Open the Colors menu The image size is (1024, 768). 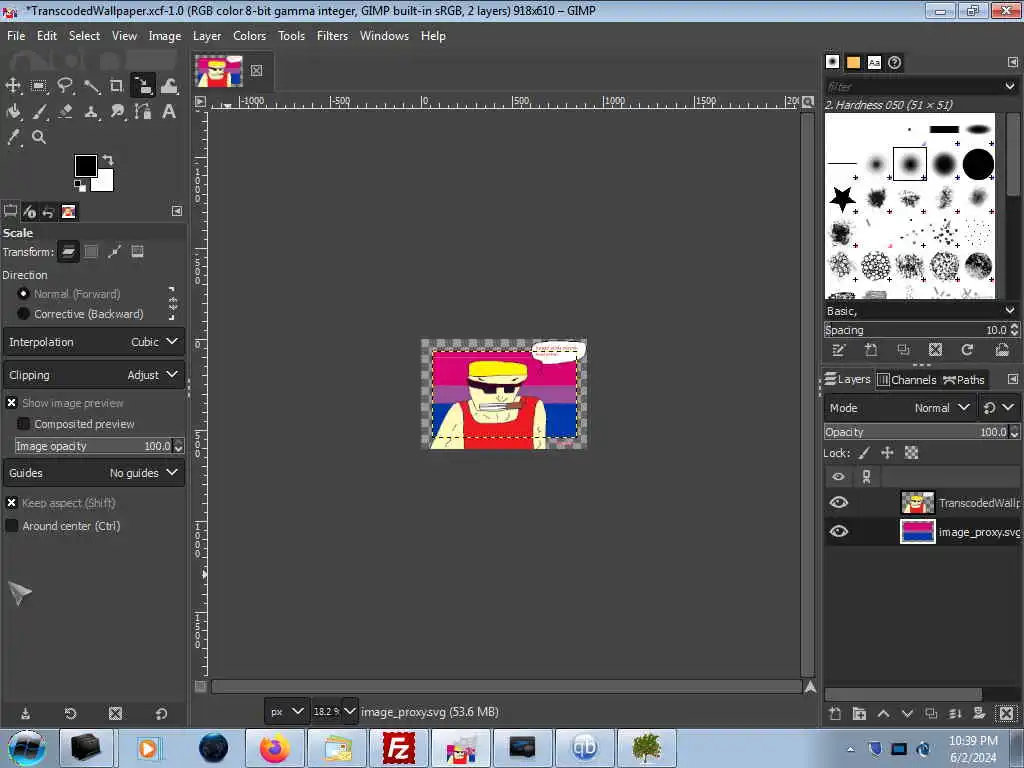point(249,36)
